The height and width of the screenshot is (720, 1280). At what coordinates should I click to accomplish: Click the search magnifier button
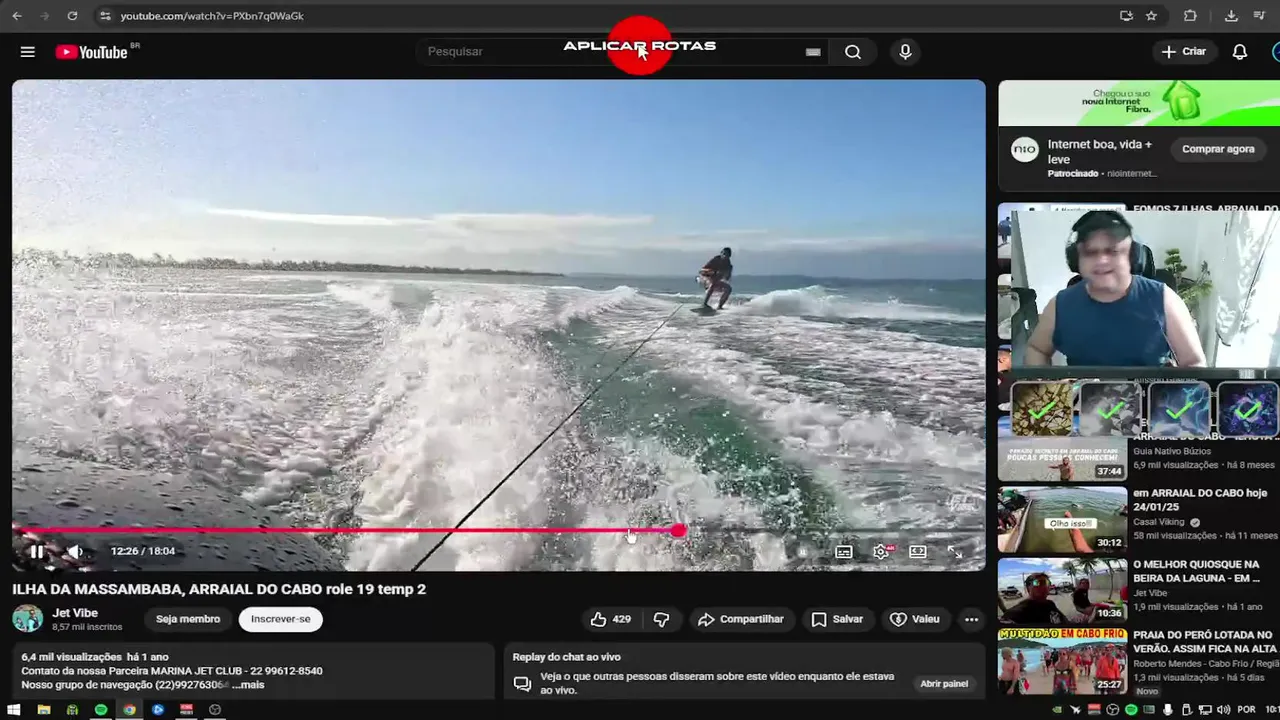852,52
